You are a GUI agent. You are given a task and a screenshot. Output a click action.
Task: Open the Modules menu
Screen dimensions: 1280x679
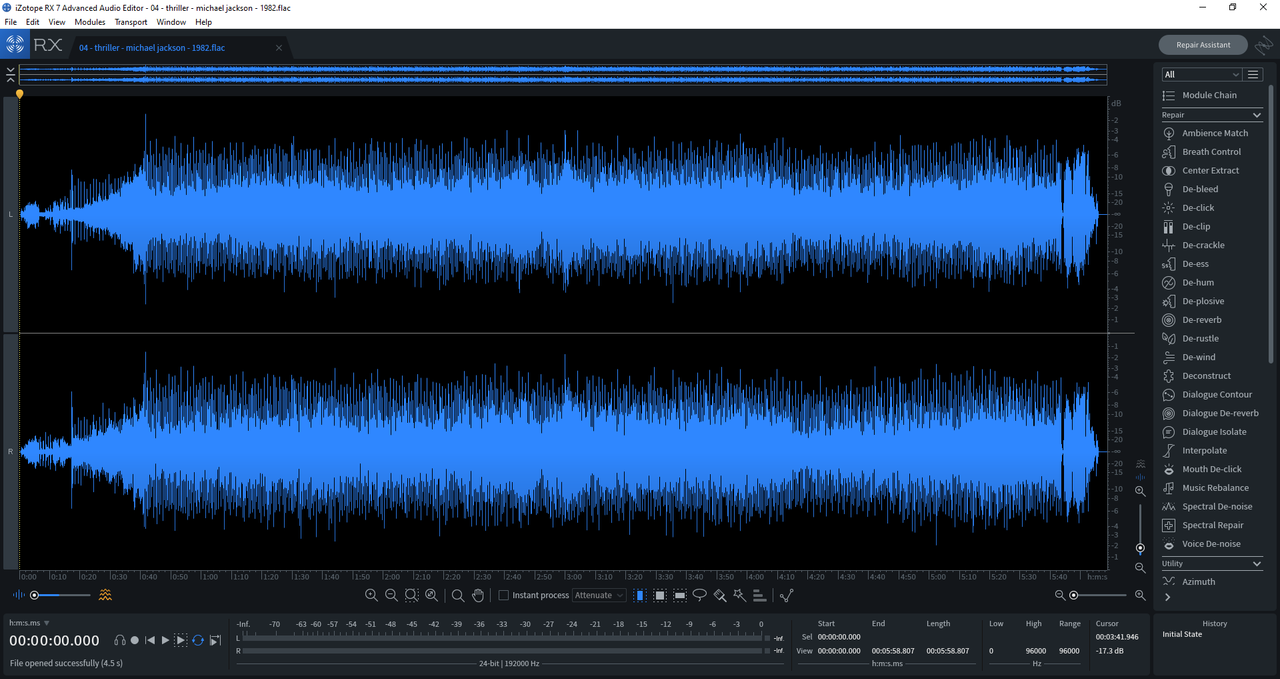tap(90, 22)
